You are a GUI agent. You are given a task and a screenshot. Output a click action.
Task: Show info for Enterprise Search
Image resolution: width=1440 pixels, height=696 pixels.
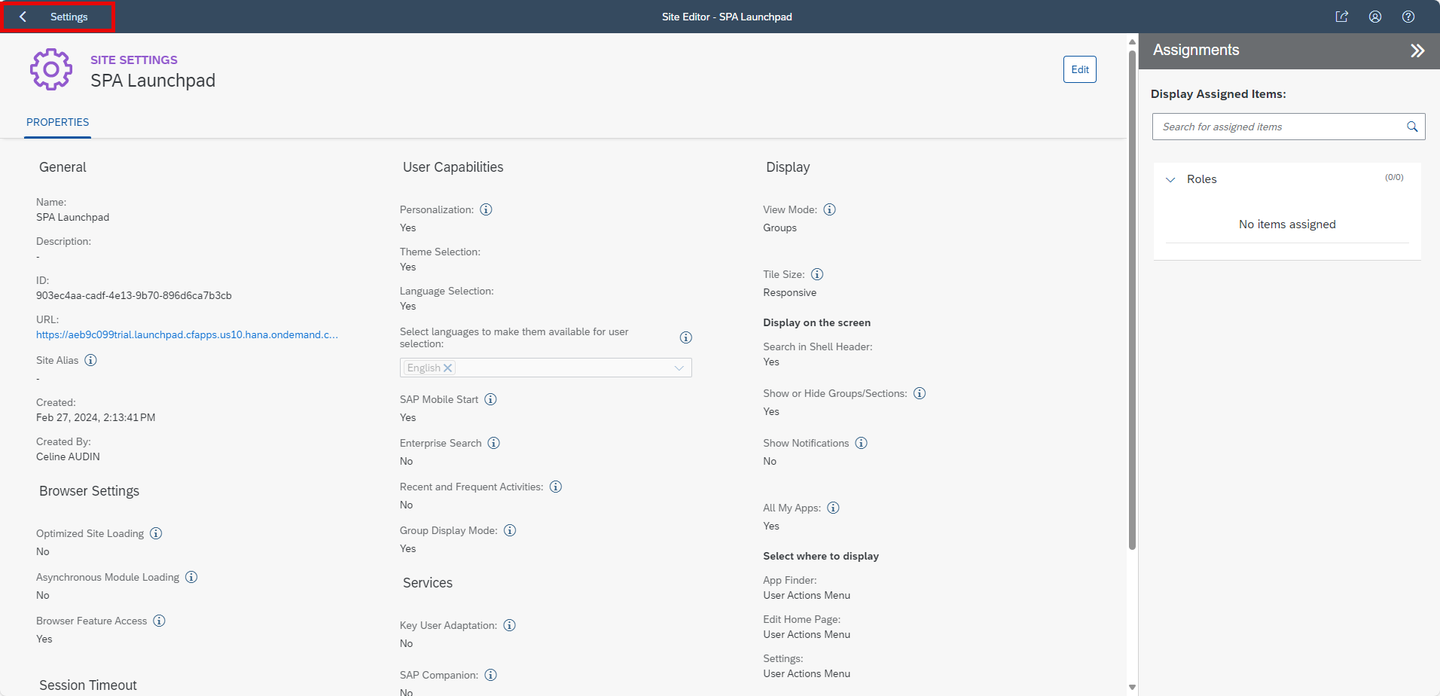click(493, 443)
